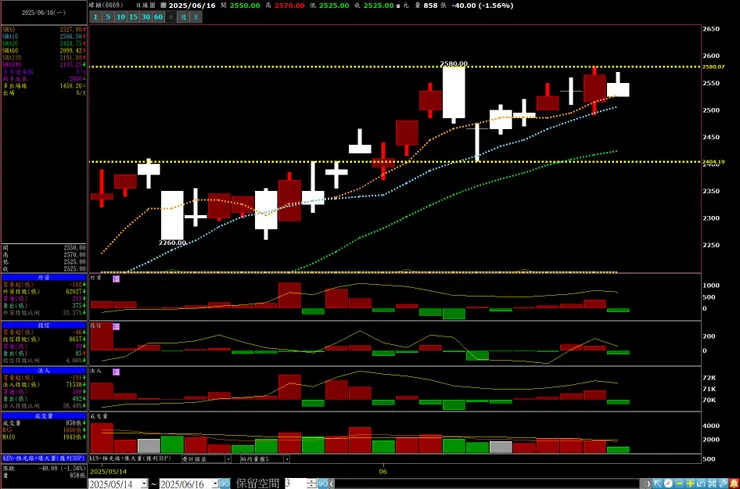This screenshot has height=489, width=740.
Task: Switch to the 10-minute timeframe
Action: [x=121, y=17]
